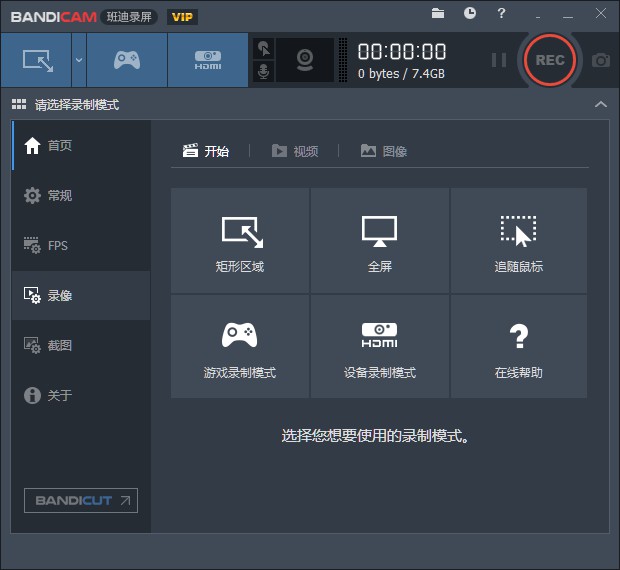This screenshot has width=620, height=570.
Task: Switch to the 开始 tab
Action: [x=206, y=151]
